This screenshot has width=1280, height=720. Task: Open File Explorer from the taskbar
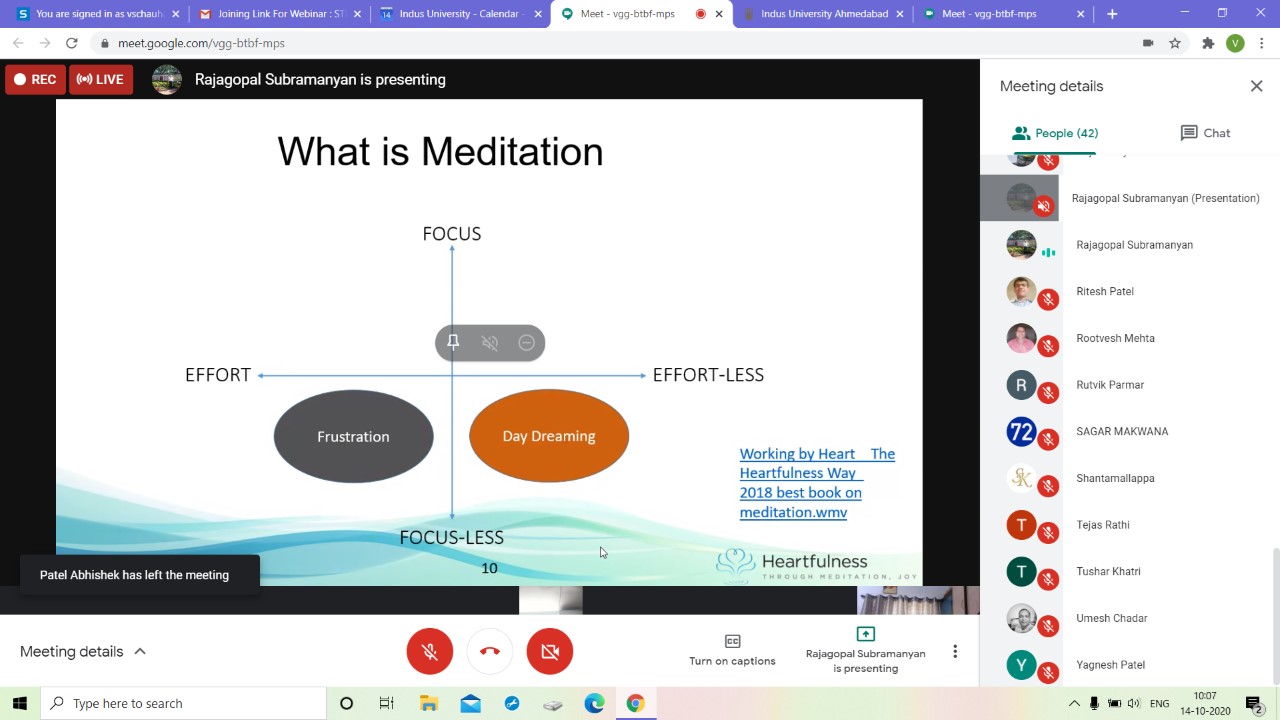[x=429, y=703]
